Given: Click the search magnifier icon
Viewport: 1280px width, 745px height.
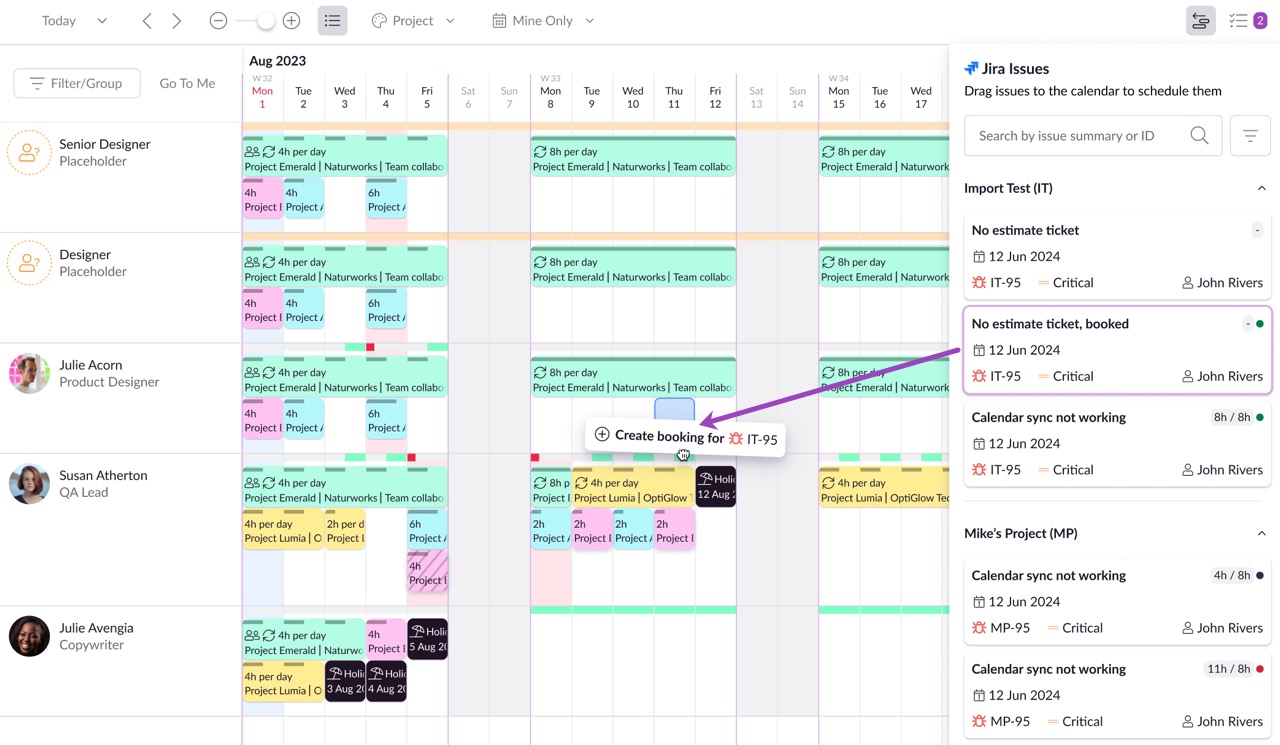Looking at the screenshot, I should [1199, 136].
